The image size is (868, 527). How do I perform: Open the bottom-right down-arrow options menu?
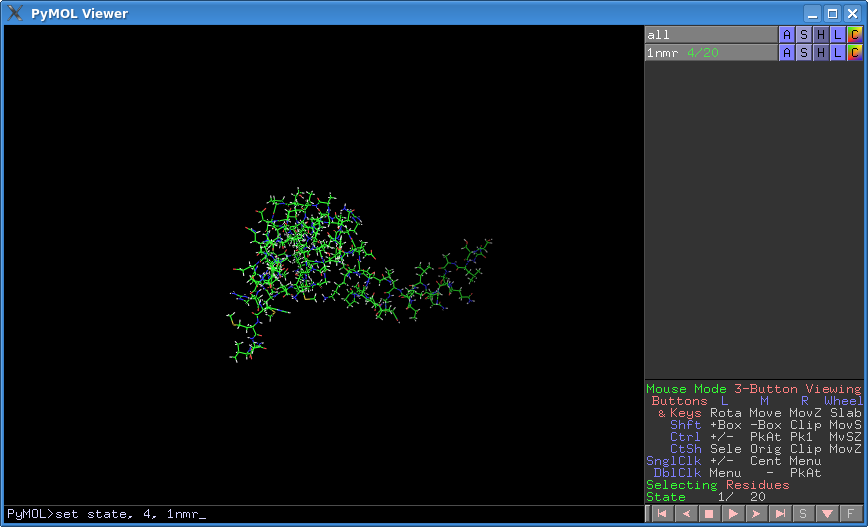(x=827, y=514)
